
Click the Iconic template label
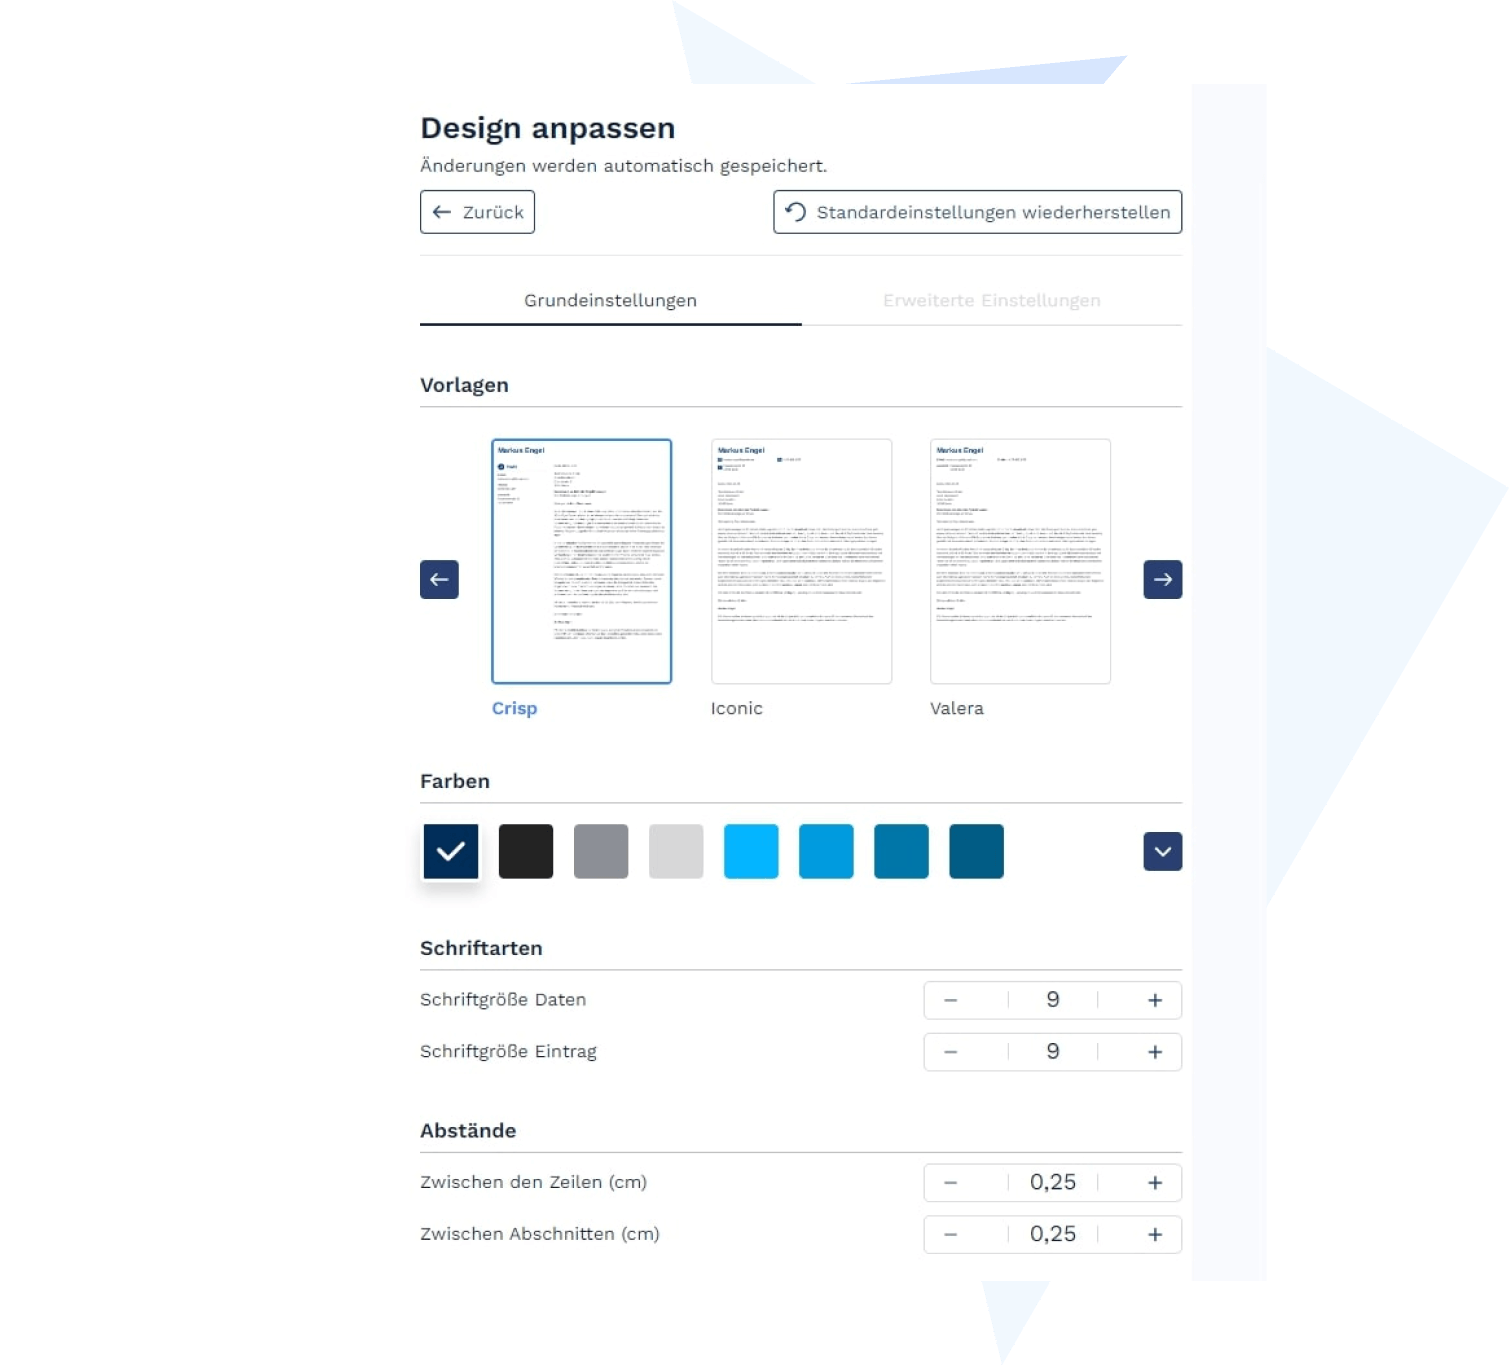[x=736, y=708]
